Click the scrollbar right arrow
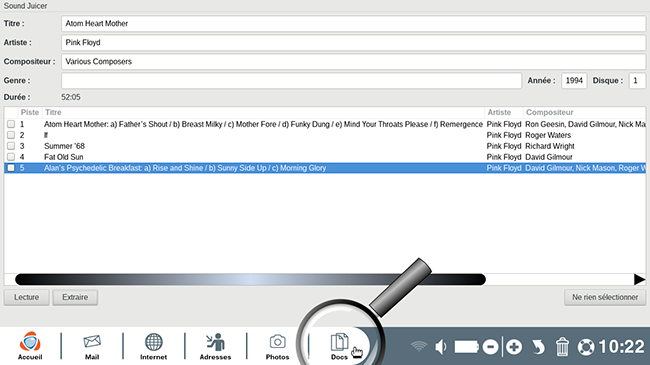Viewport: 650px width, 365px height. coord(639,280)
